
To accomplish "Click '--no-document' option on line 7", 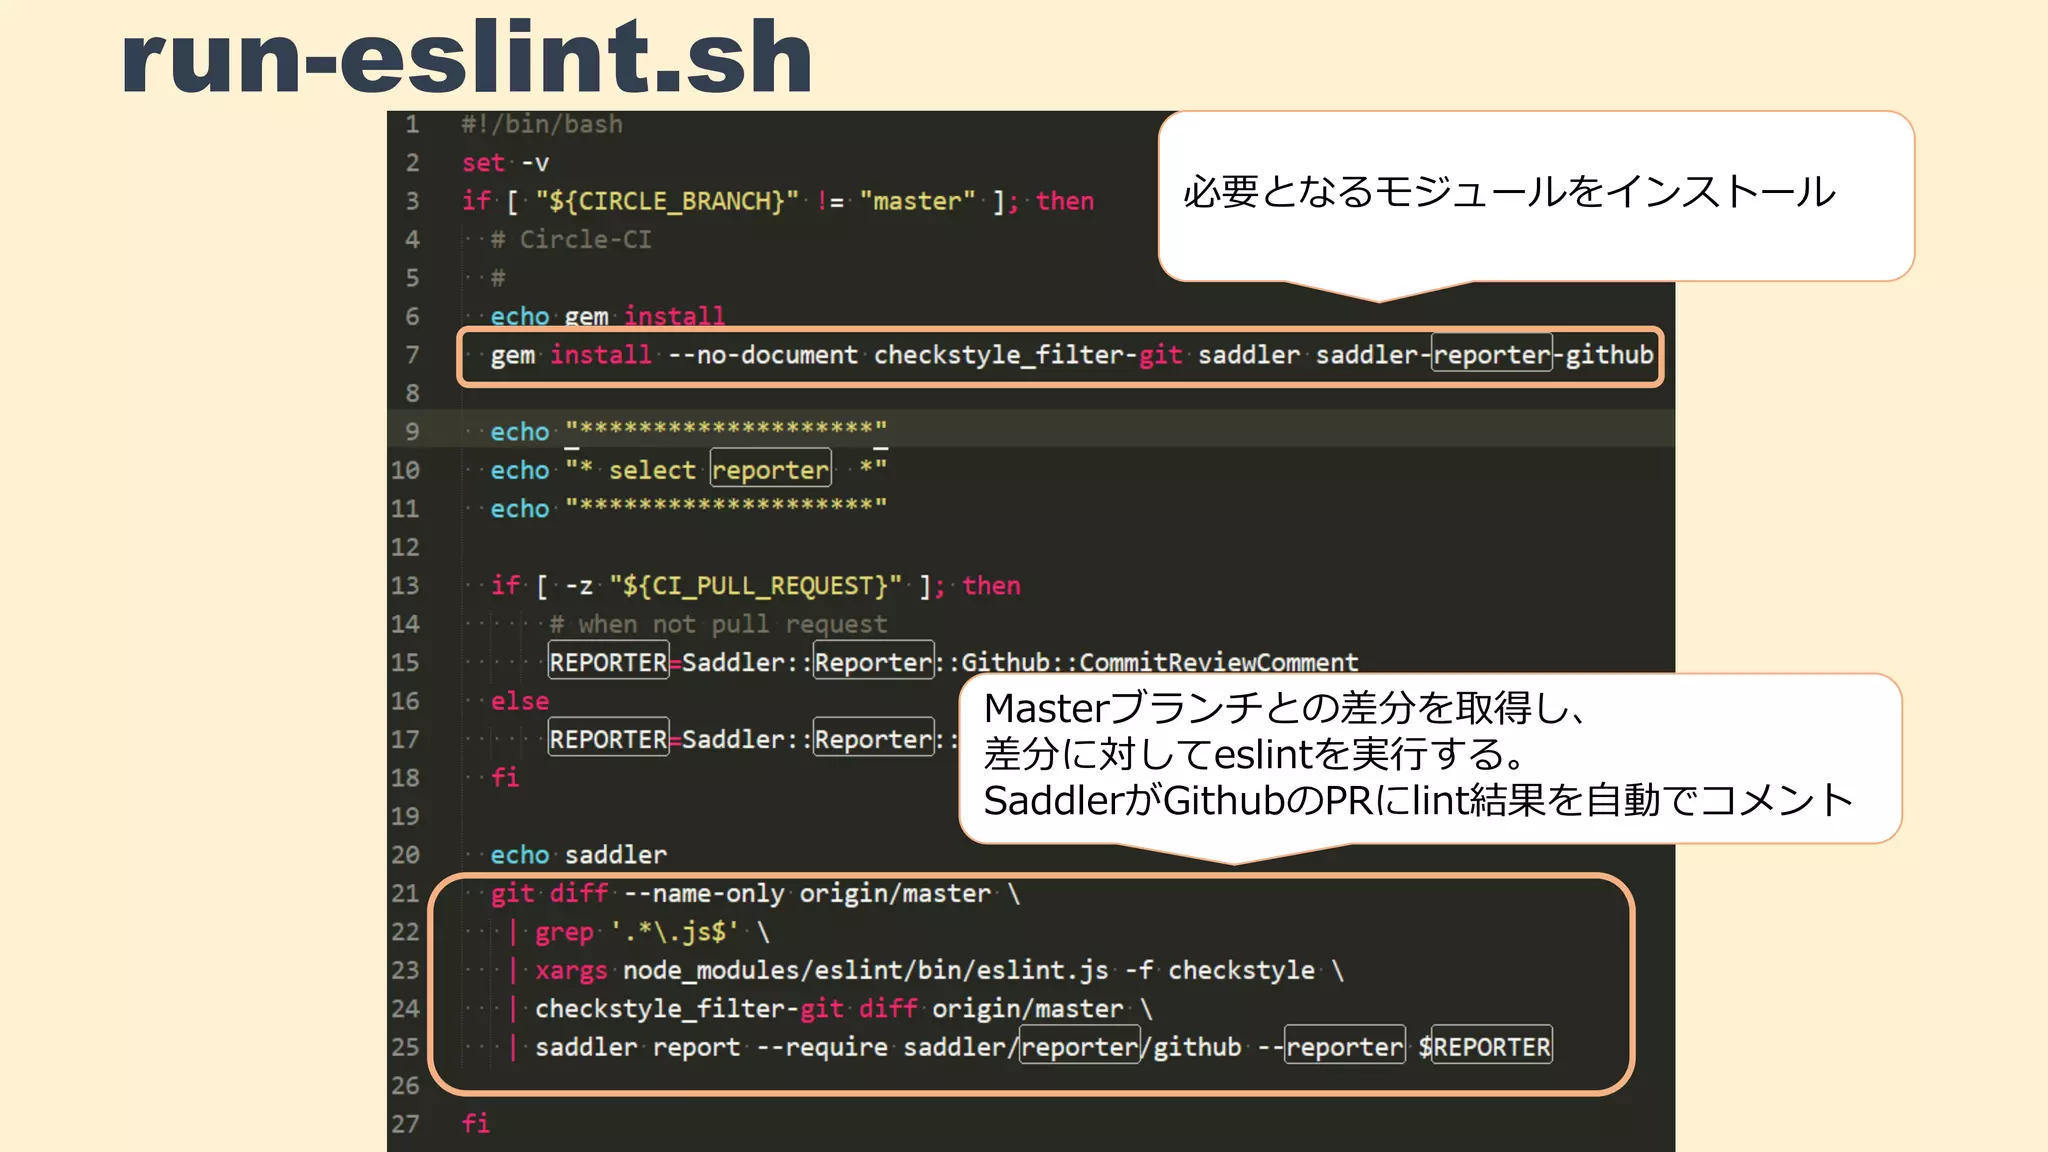I will click(762, 355).
